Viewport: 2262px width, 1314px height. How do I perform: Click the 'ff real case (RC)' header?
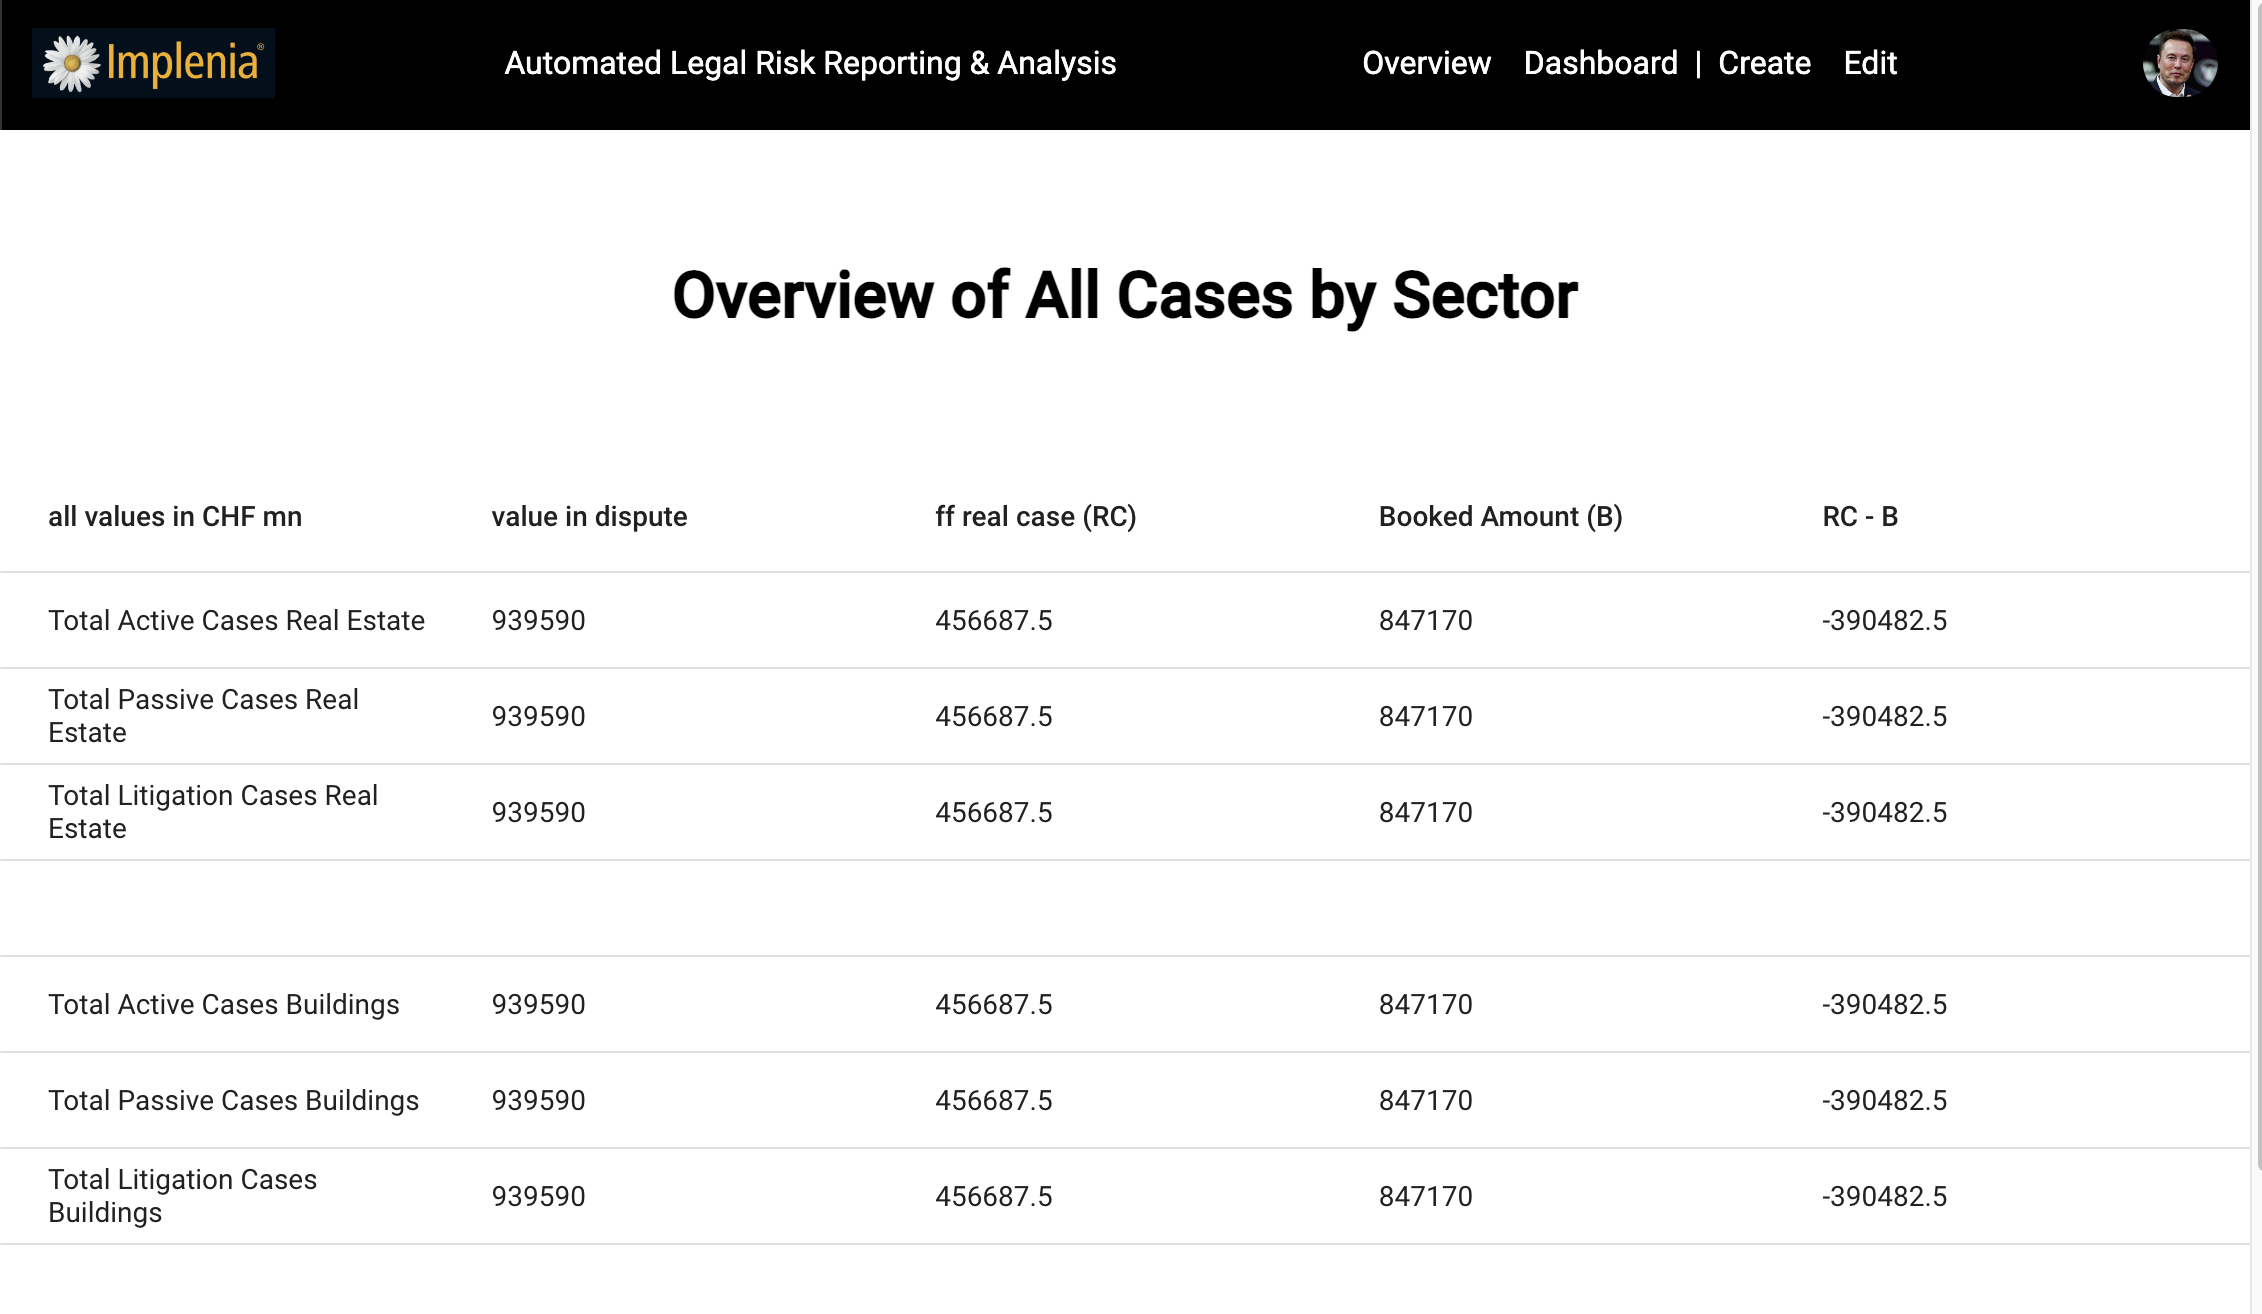(1035, 517)
